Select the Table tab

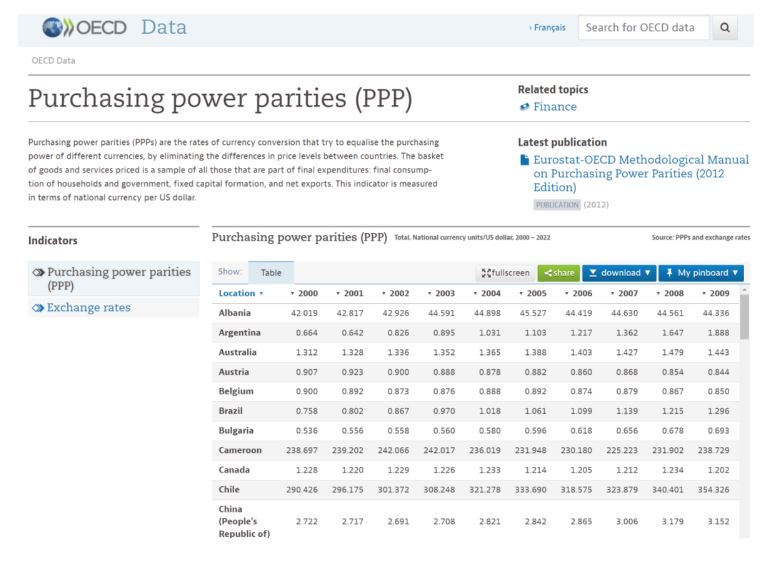click(271, 272)
